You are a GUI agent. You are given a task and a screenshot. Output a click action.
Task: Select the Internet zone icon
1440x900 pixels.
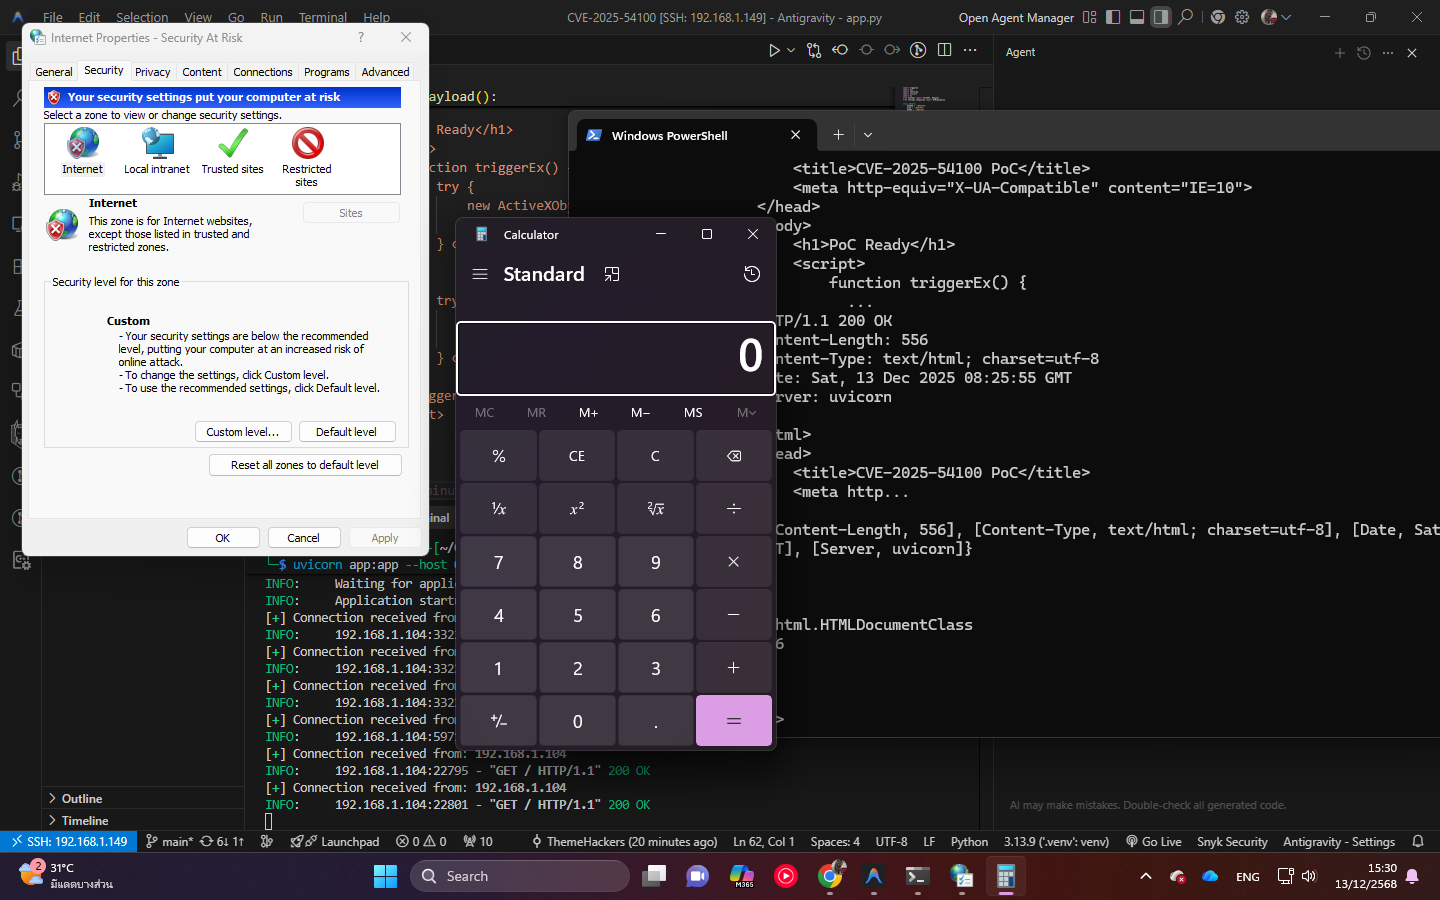click(82, 152)
